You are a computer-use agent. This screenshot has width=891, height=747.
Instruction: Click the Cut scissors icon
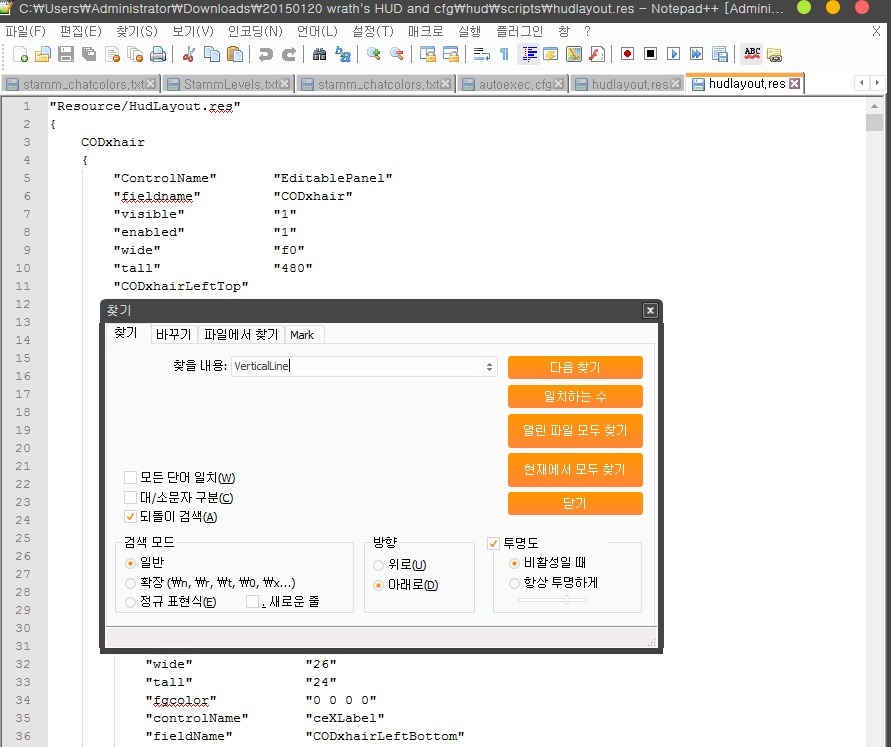(x=188, y=54)
